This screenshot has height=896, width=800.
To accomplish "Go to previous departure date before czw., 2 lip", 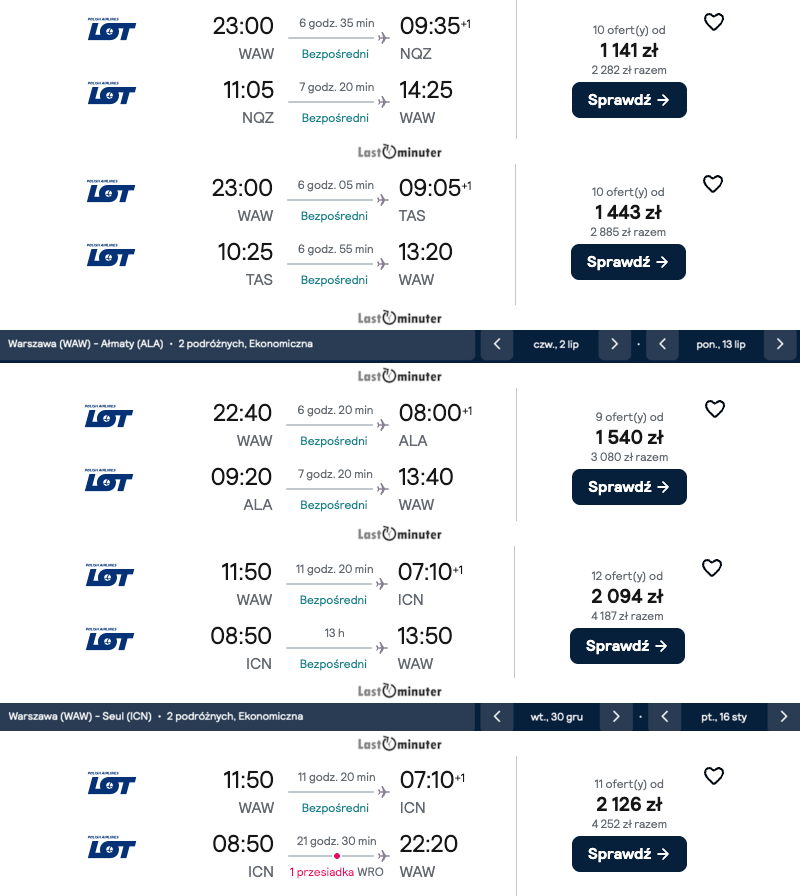I will pyautogui.click(x=497, y=344).
